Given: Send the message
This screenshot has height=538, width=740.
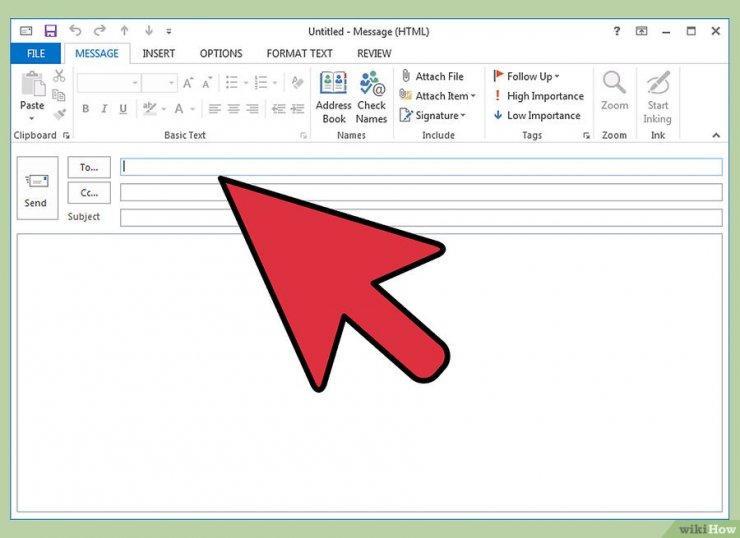Looking at the screenshot, I should point(37,188).
